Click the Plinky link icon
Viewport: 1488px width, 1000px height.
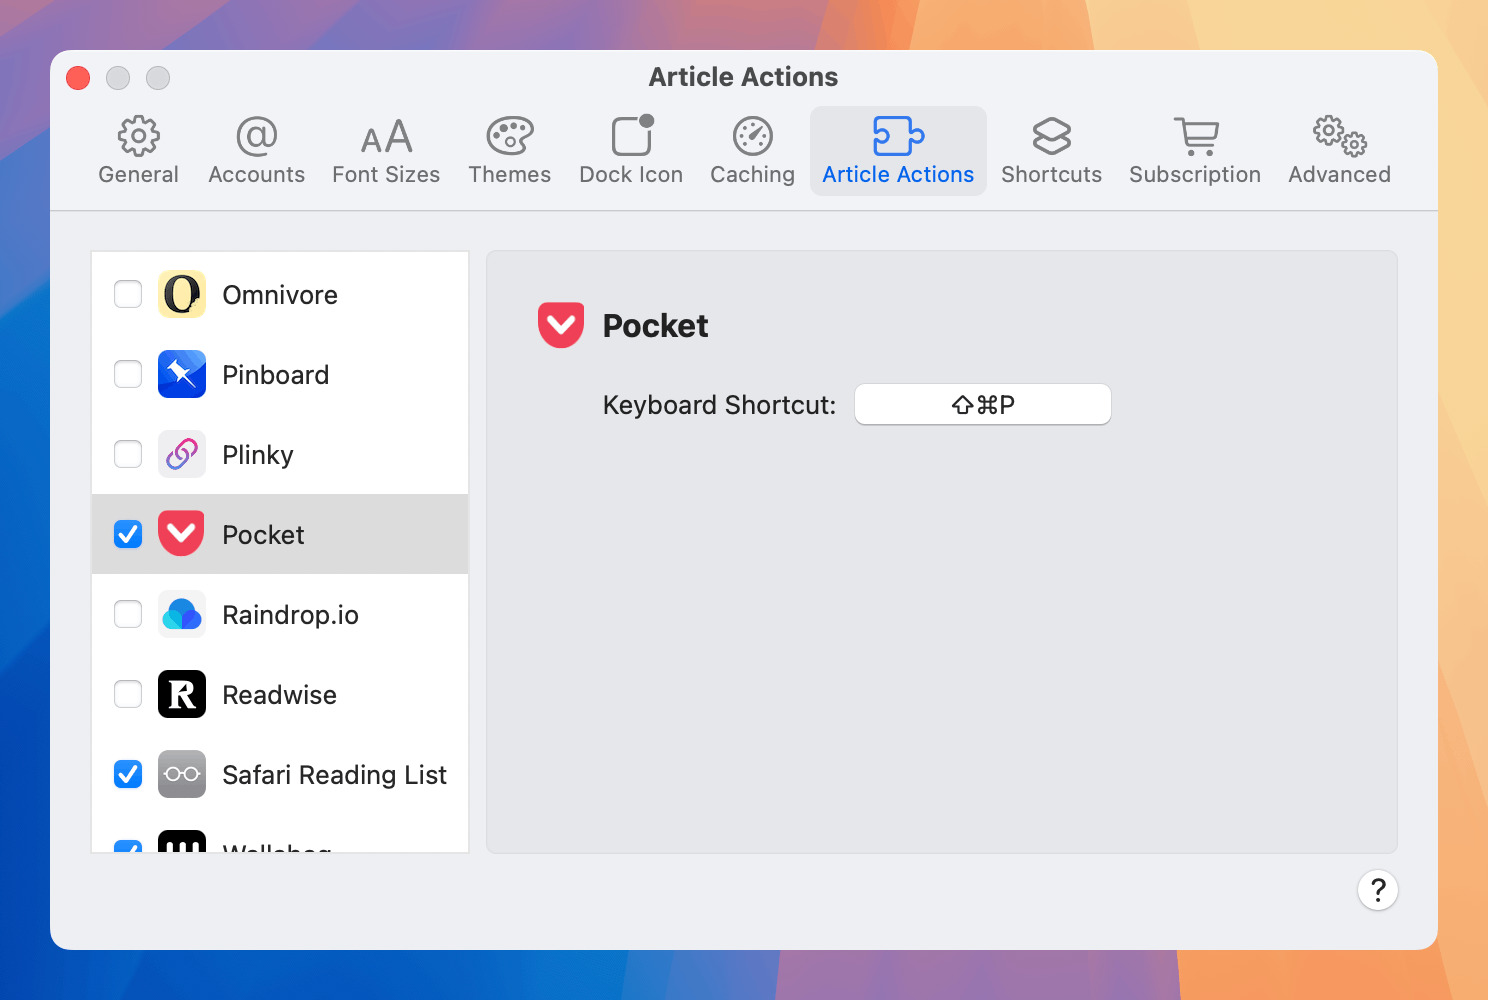tap(182, 454)
